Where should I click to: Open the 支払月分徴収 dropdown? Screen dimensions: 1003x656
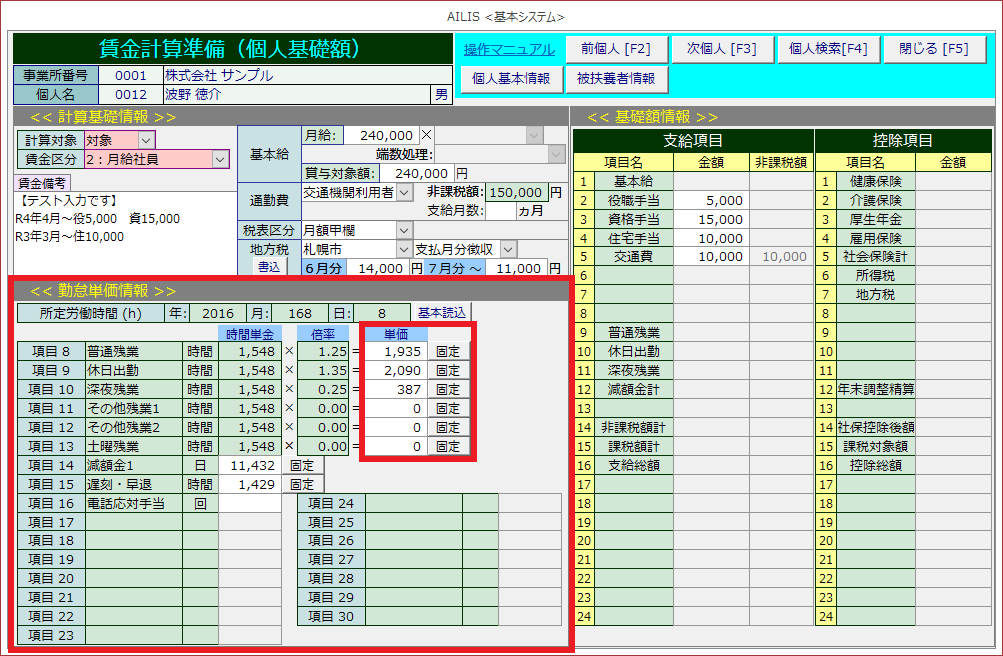508,249
